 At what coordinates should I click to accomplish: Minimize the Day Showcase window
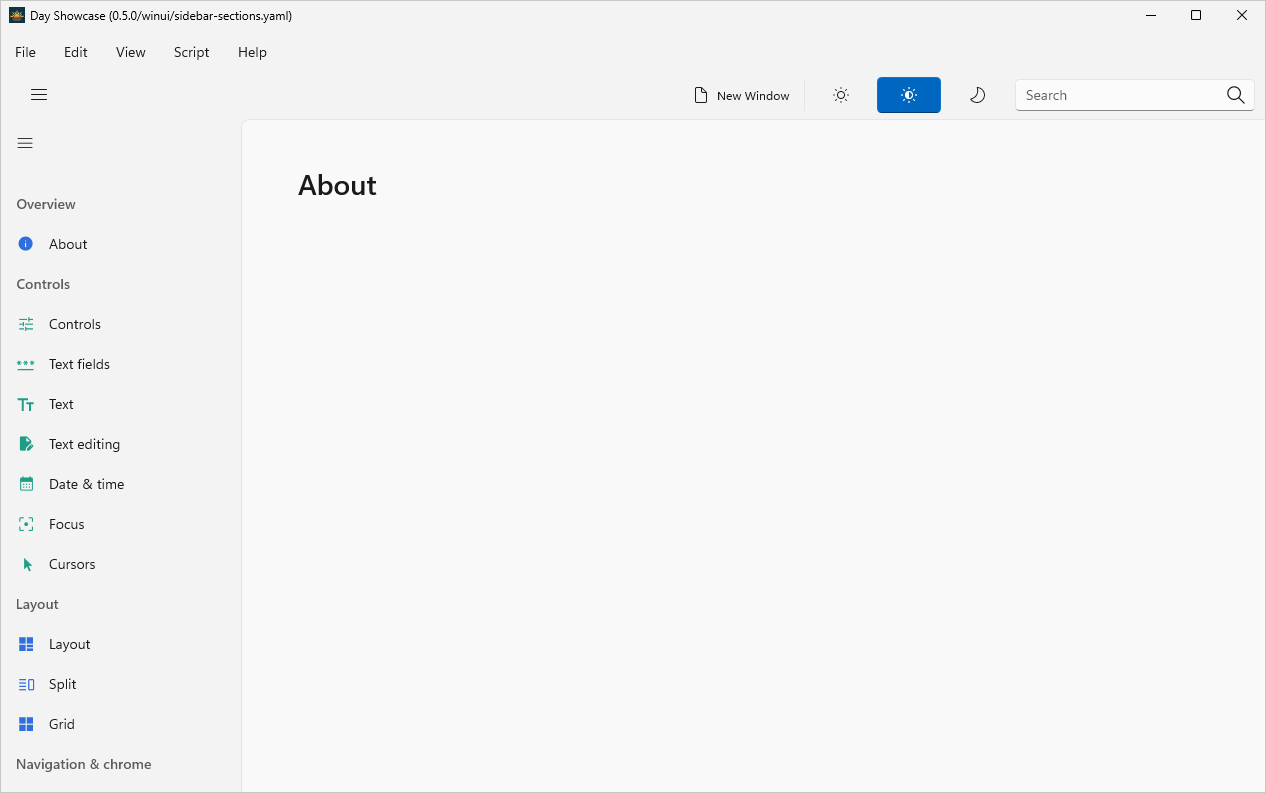click(1151, 15)
